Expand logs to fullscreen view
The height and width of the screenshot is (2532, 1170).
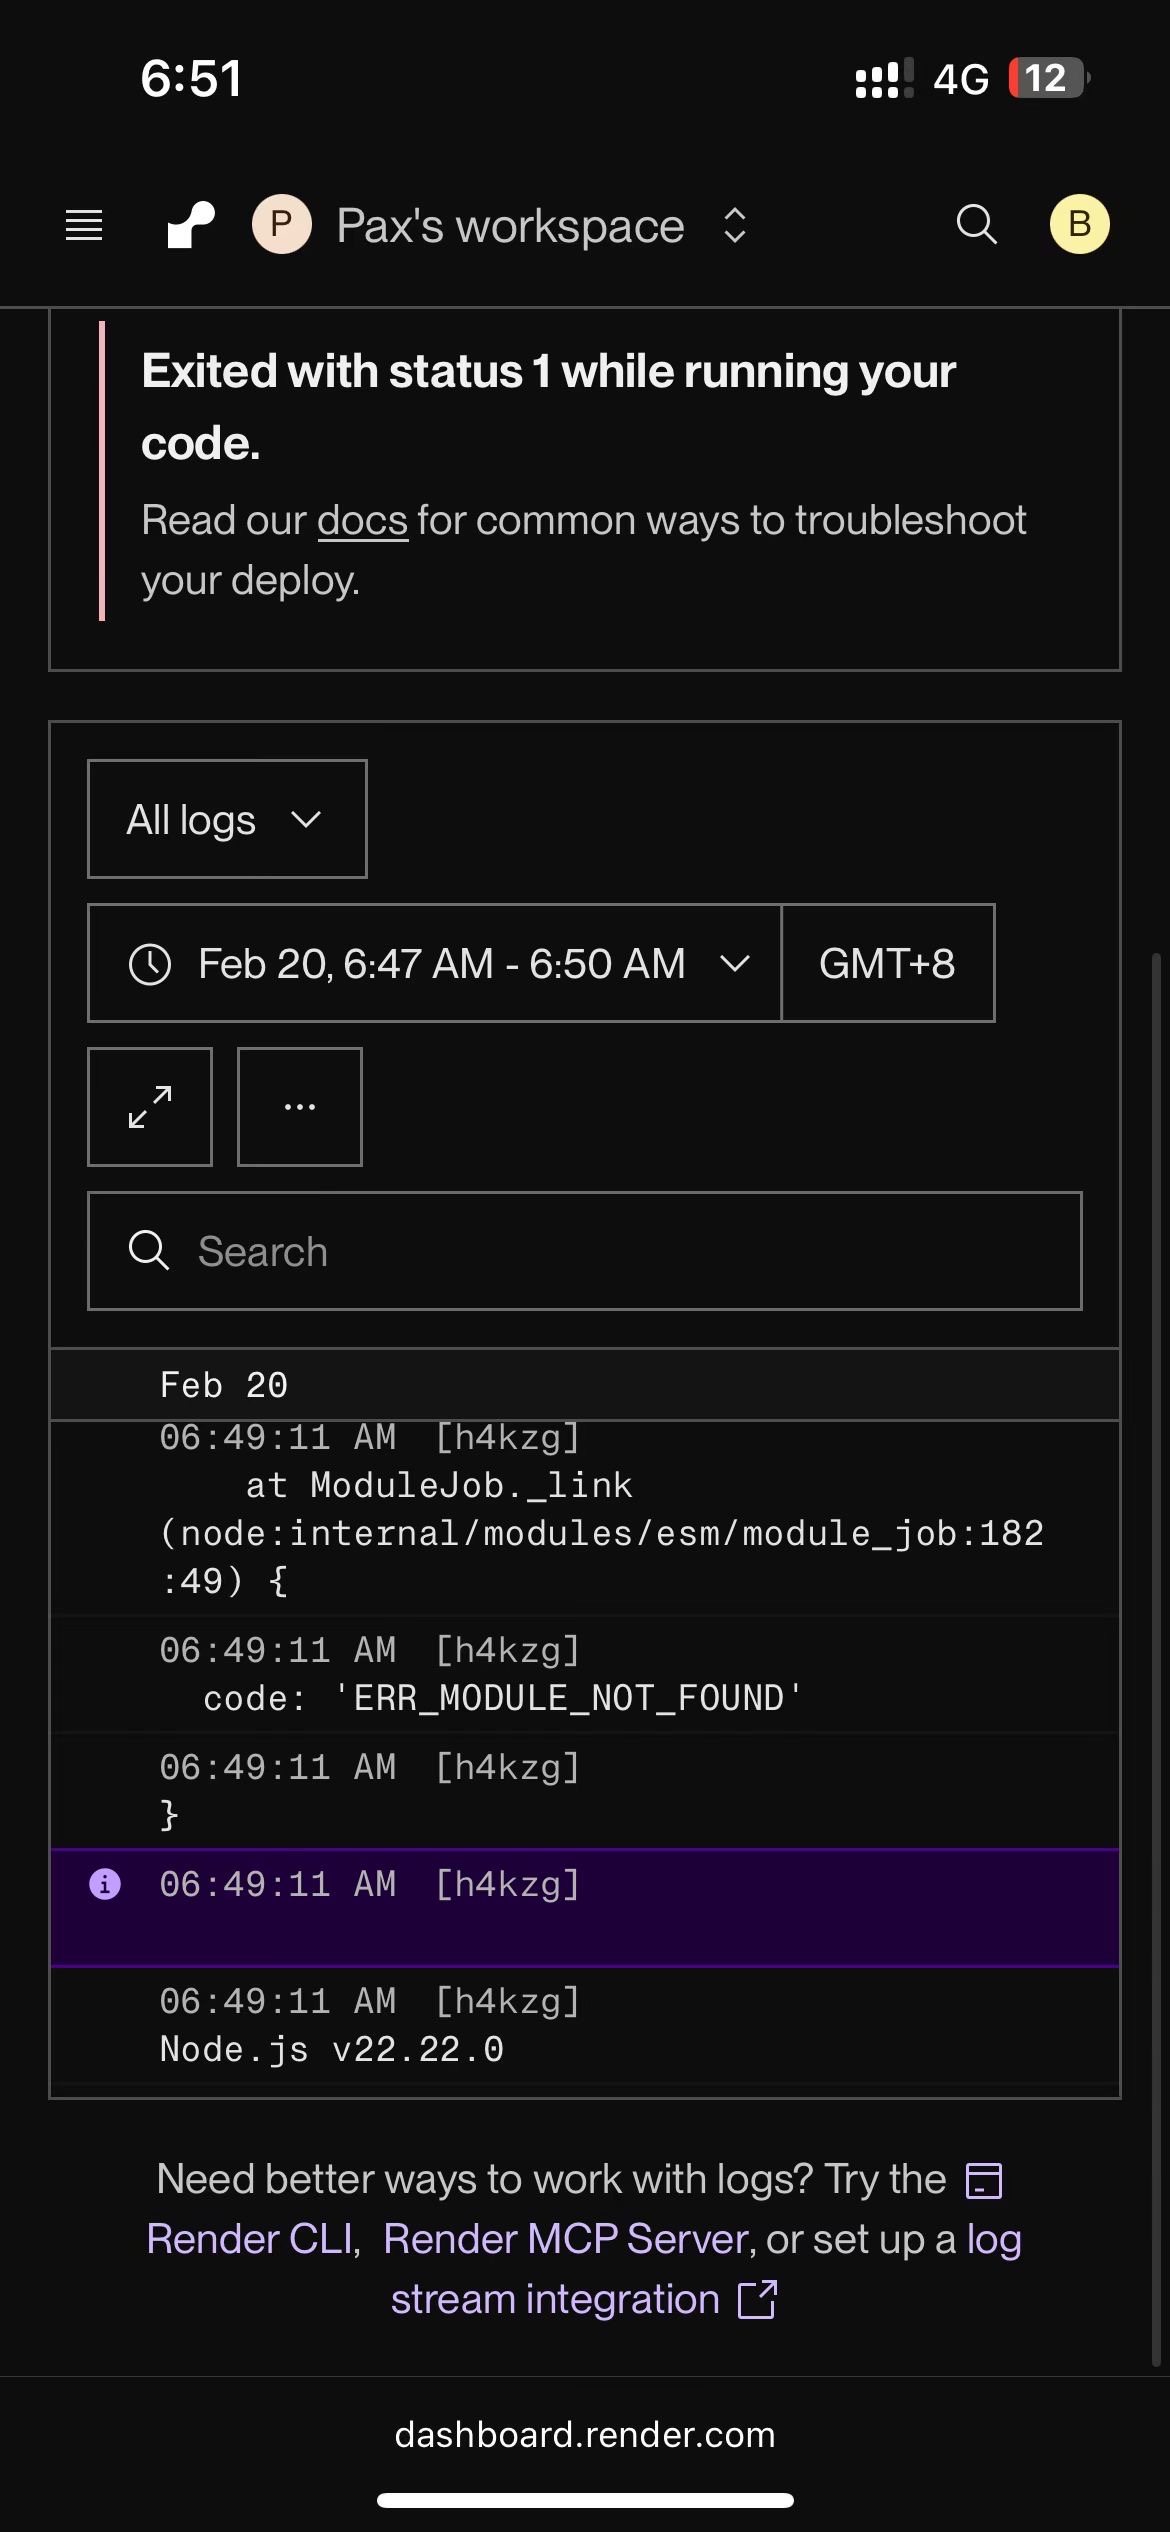(150, 1107)
